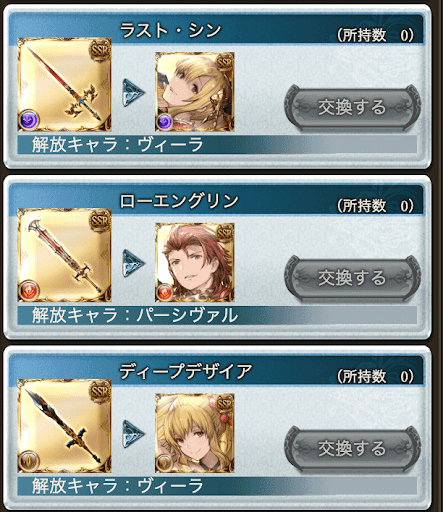Select the パーシヴァル character portrait
Screen dimensions: 443x512
point(195,262)
